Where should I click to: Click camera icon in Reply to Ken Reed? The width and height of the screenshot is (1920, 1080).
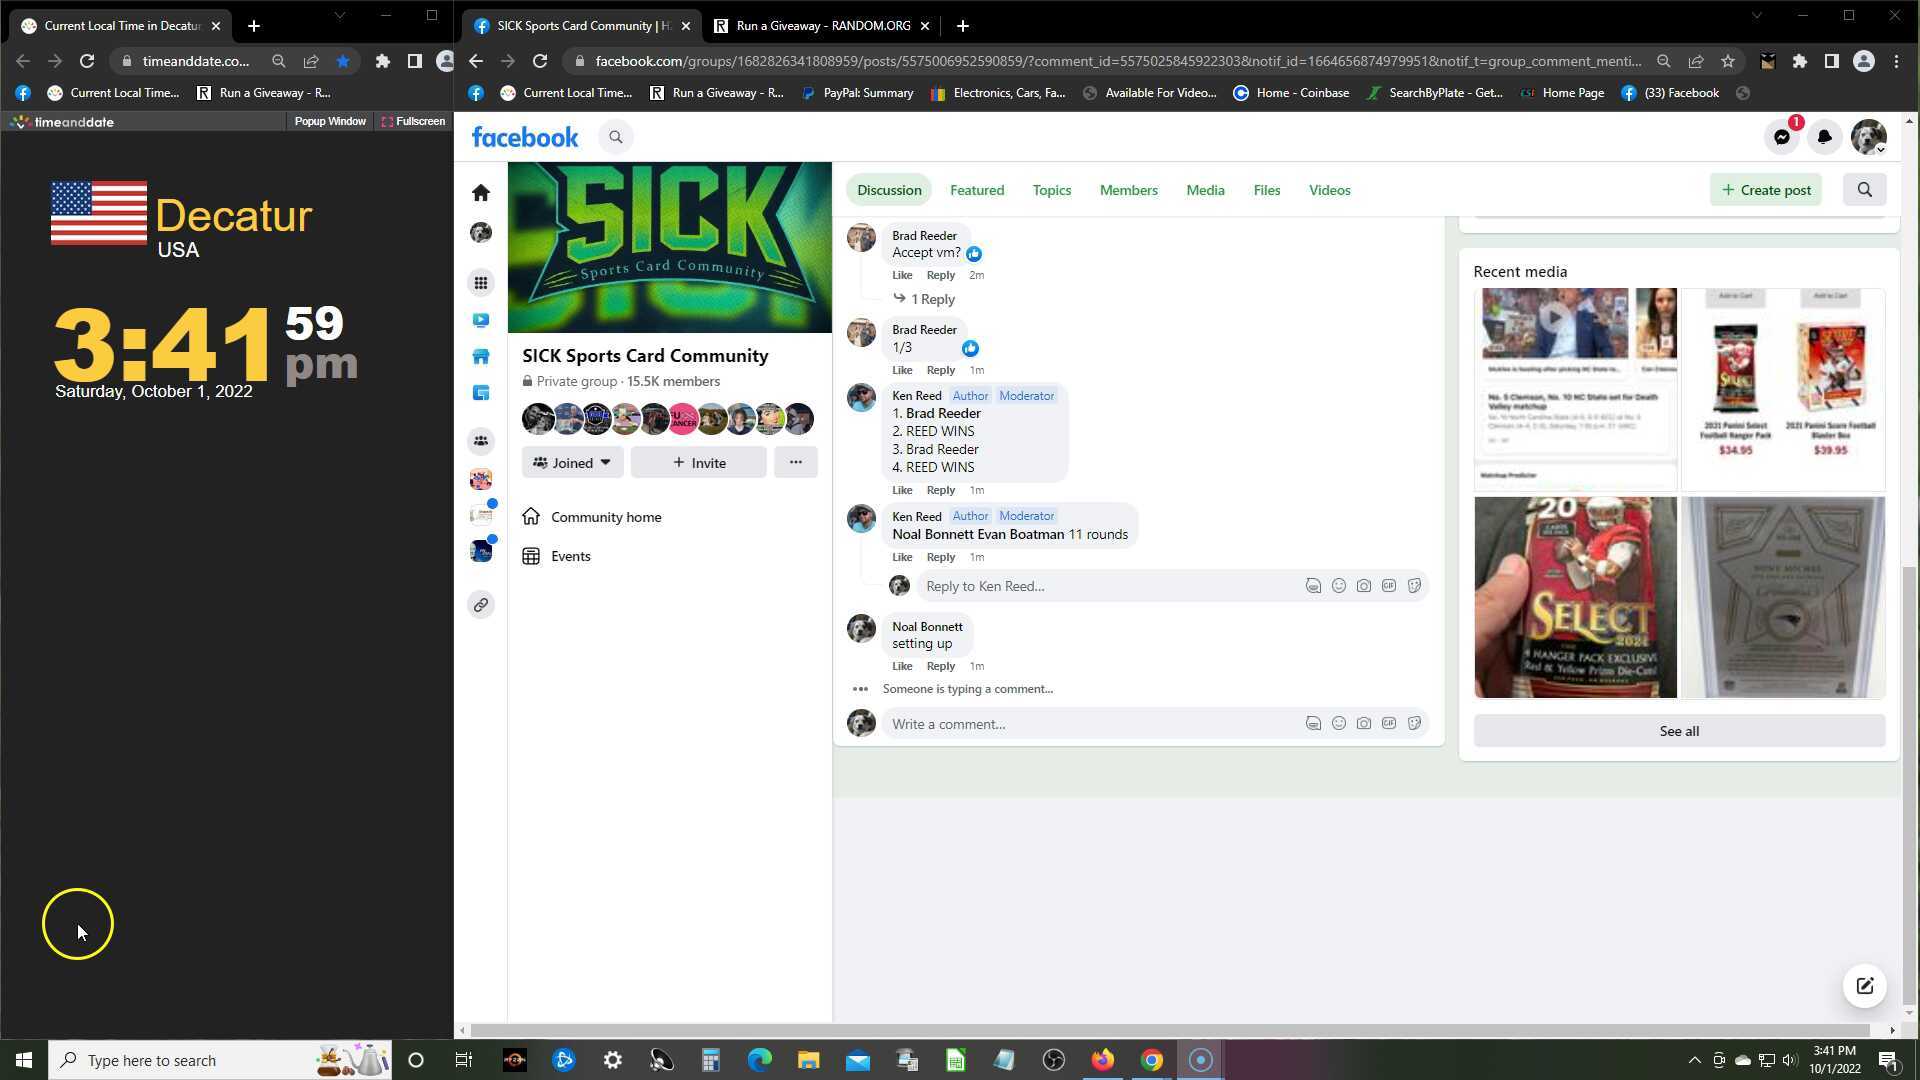pyautogui.click(x=1363, y=586)
